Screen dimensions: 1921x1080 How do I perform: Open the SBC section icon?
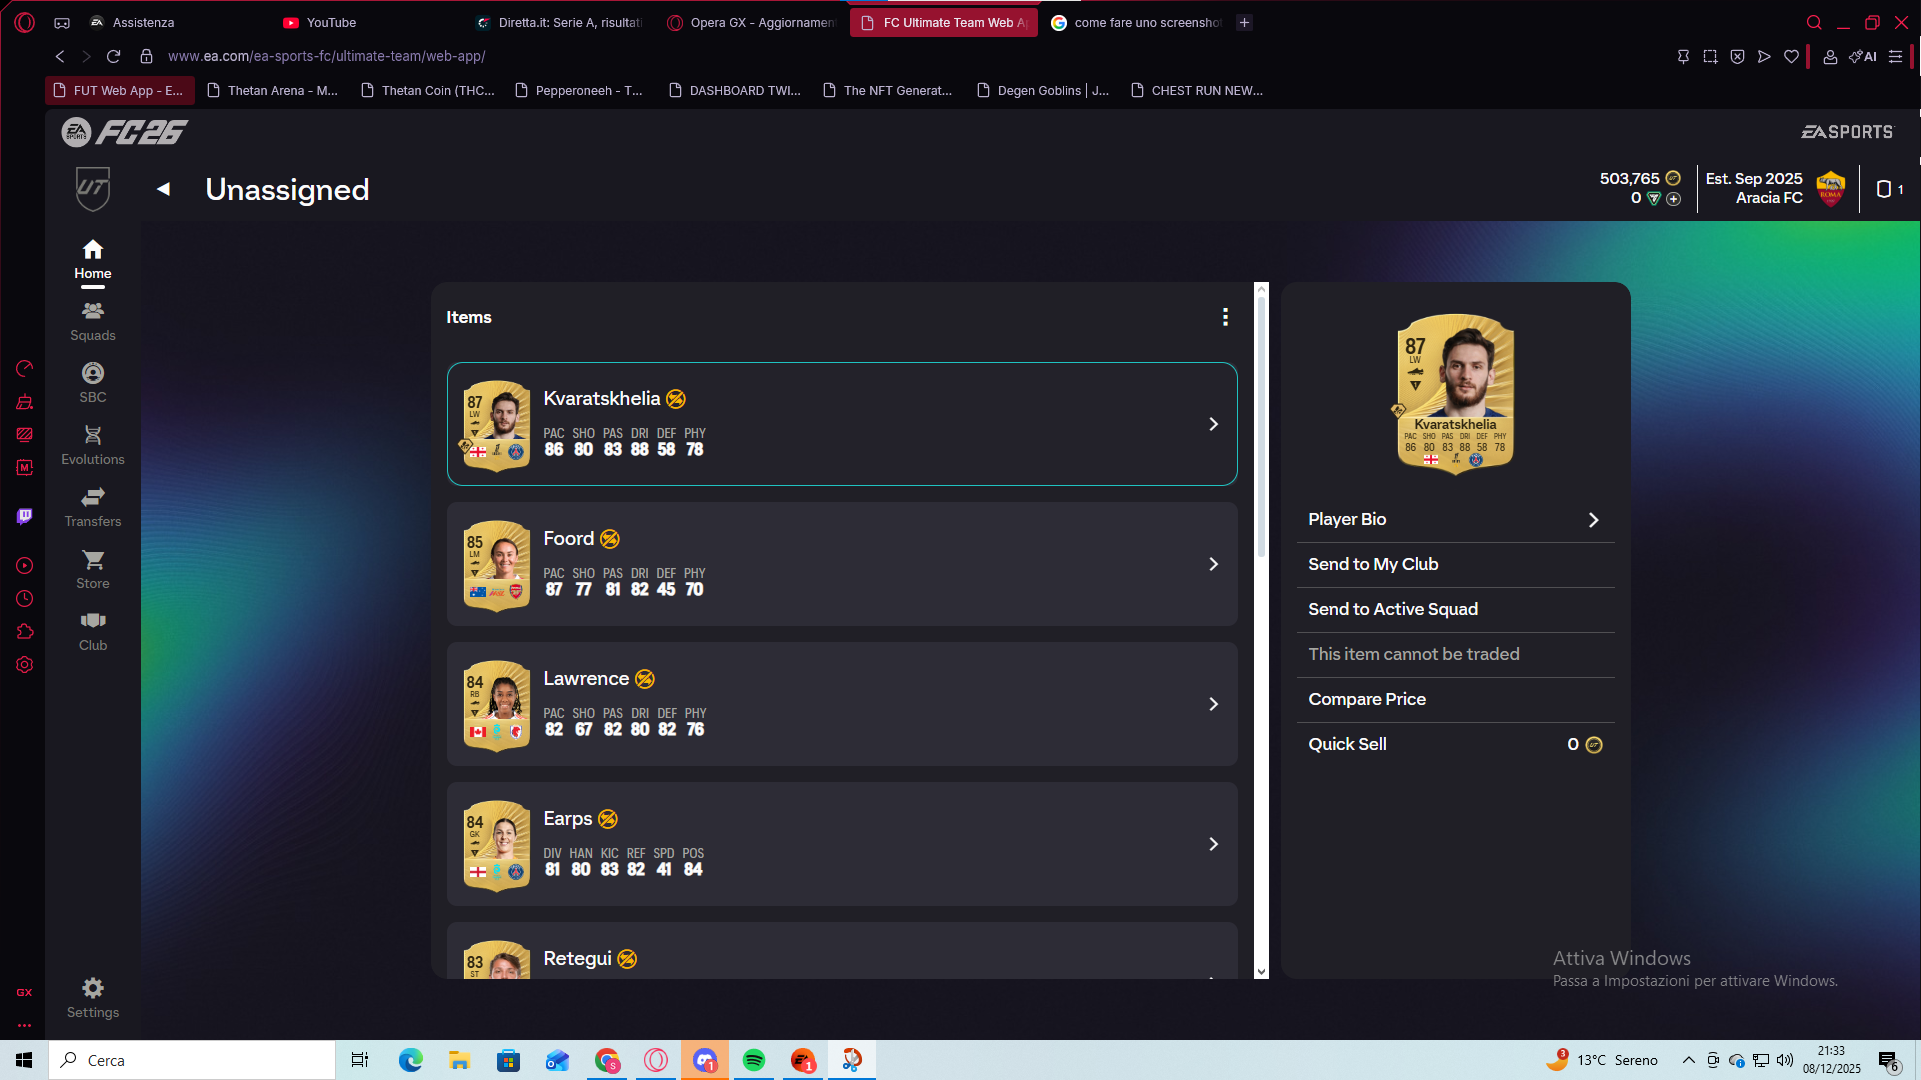(92, 373)
